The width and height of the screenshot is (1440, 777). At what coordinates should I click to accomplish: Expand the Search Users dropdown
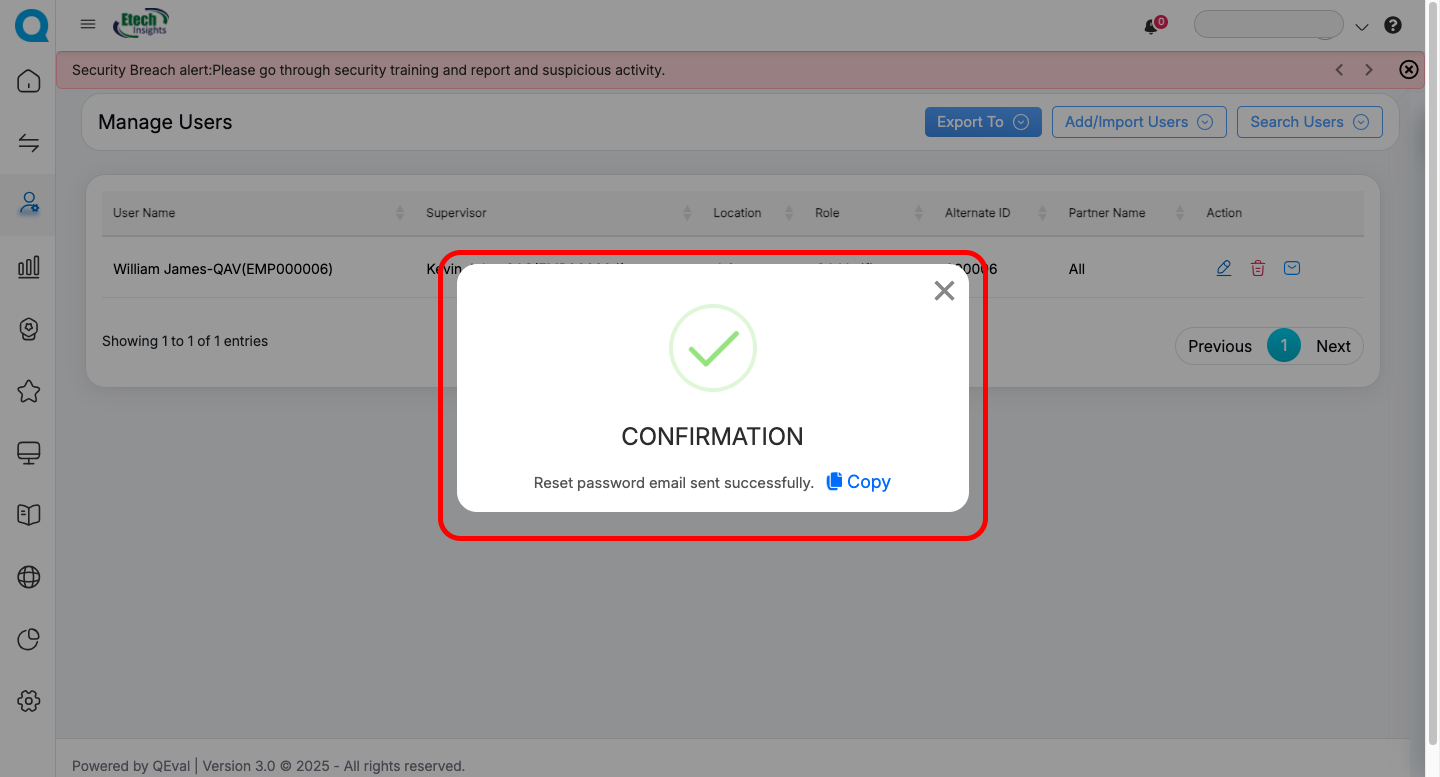(x=1309, y=122)
